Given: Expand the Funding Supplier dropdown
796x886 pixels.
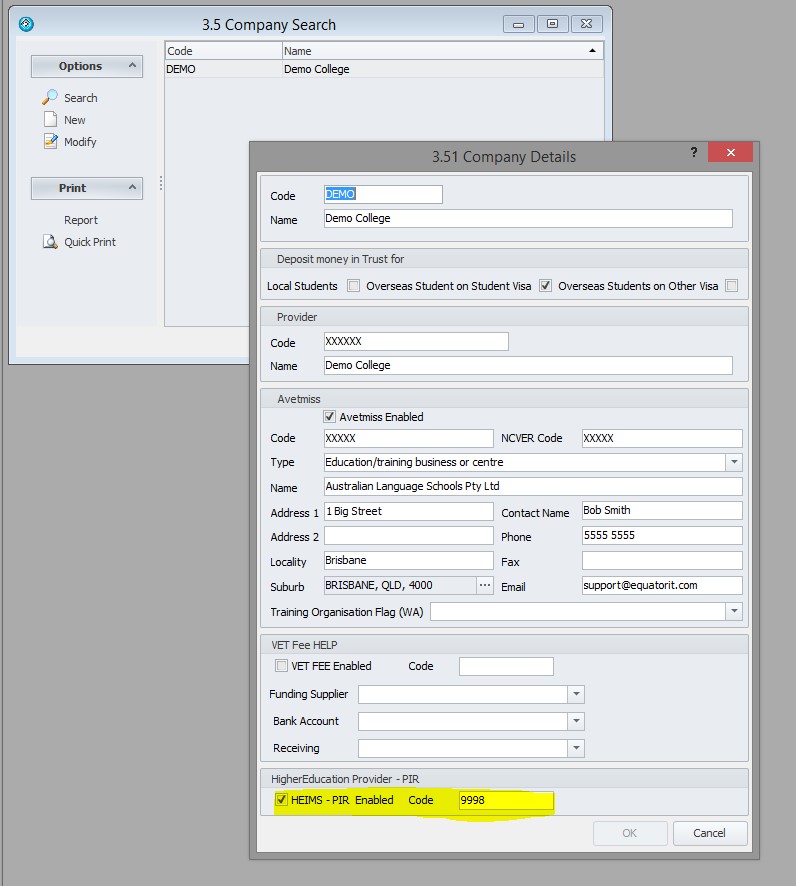Looking at the screenshot, I should coord(576,694).
